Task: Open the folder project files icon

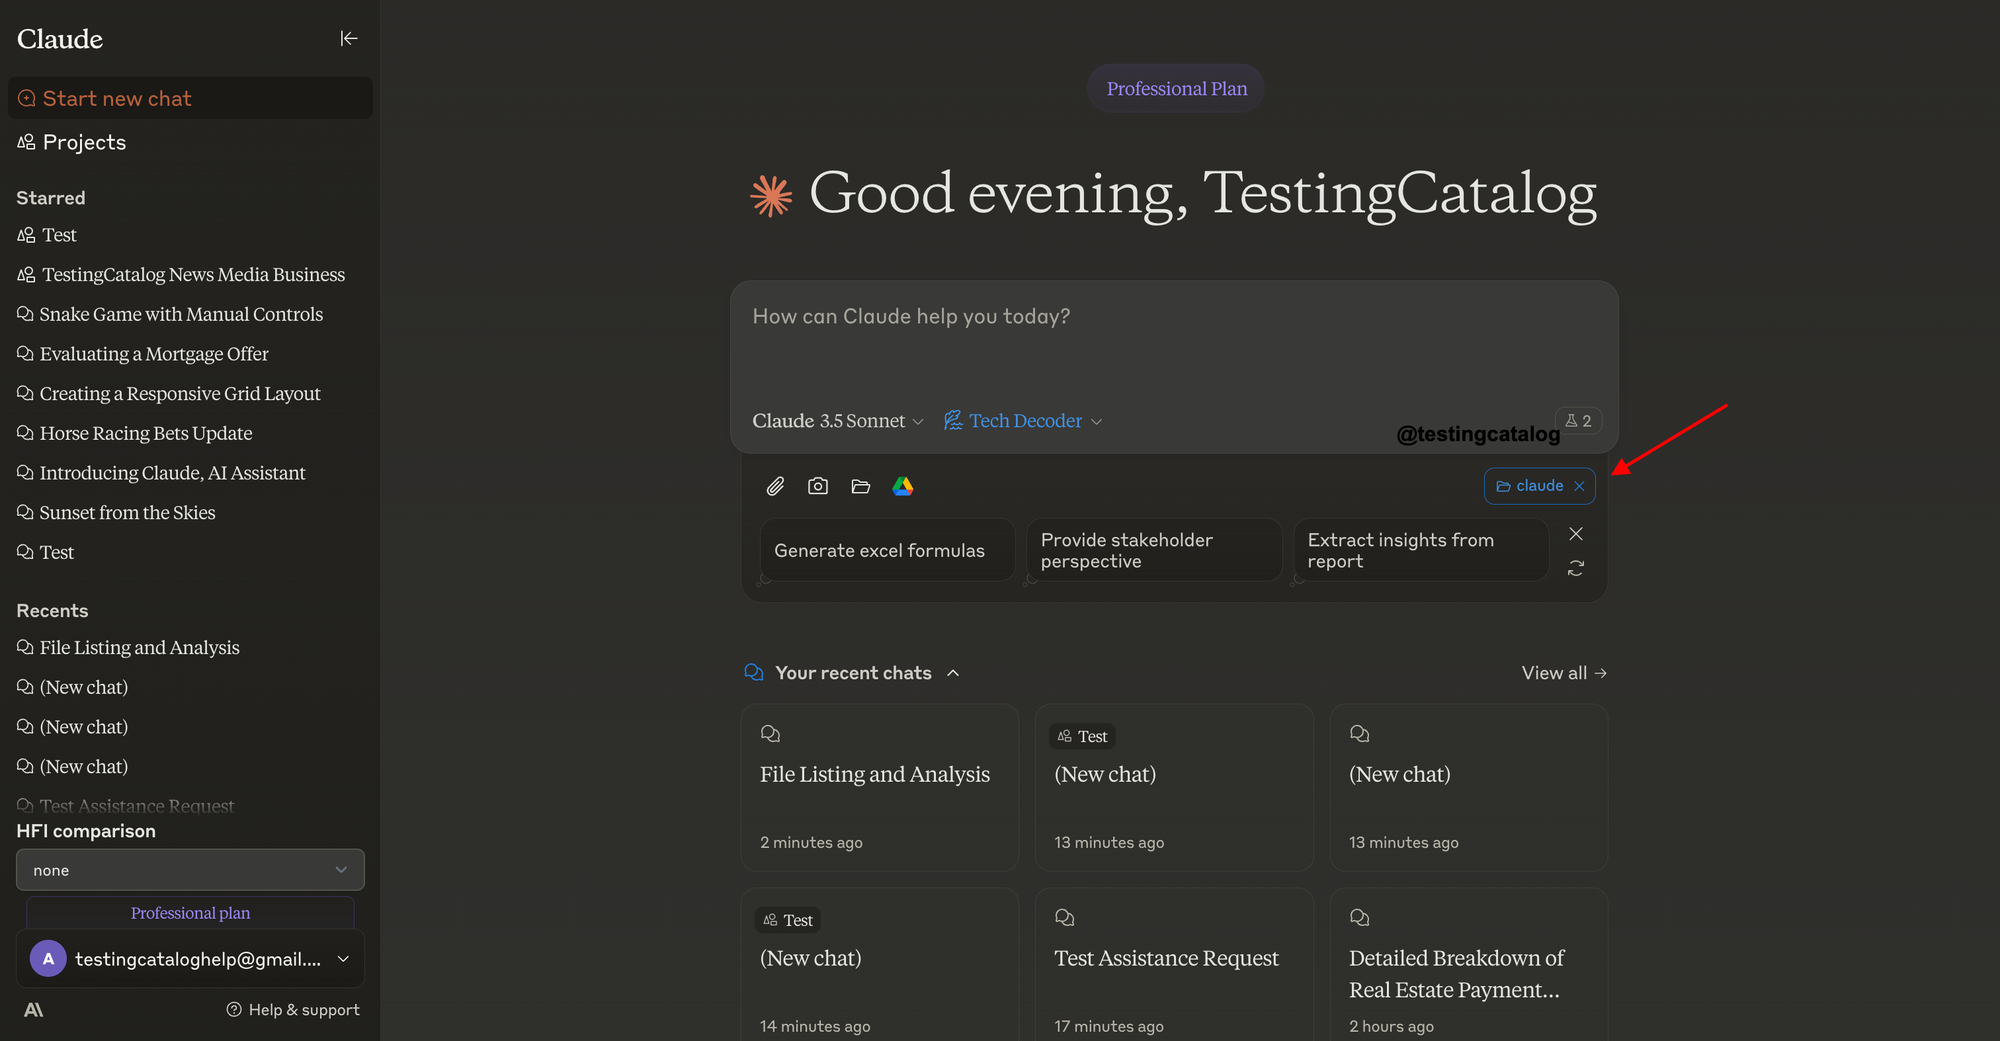Action: [x=860, y=486]
